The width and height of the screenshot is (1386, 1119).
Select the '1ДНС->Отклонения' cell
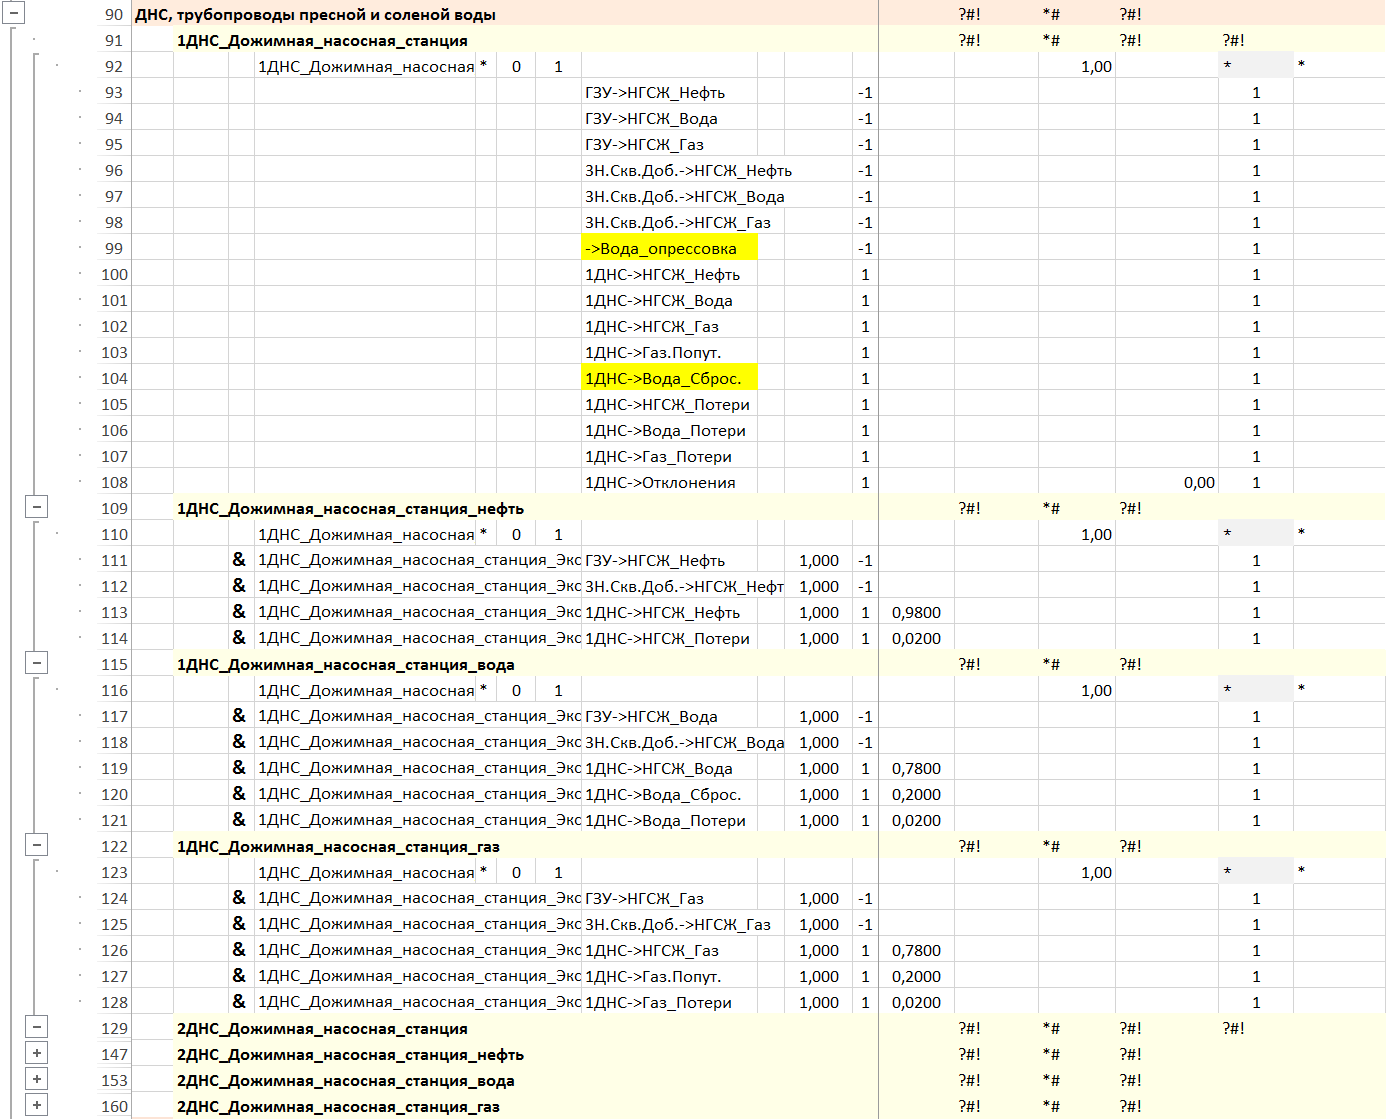(669, 483)
